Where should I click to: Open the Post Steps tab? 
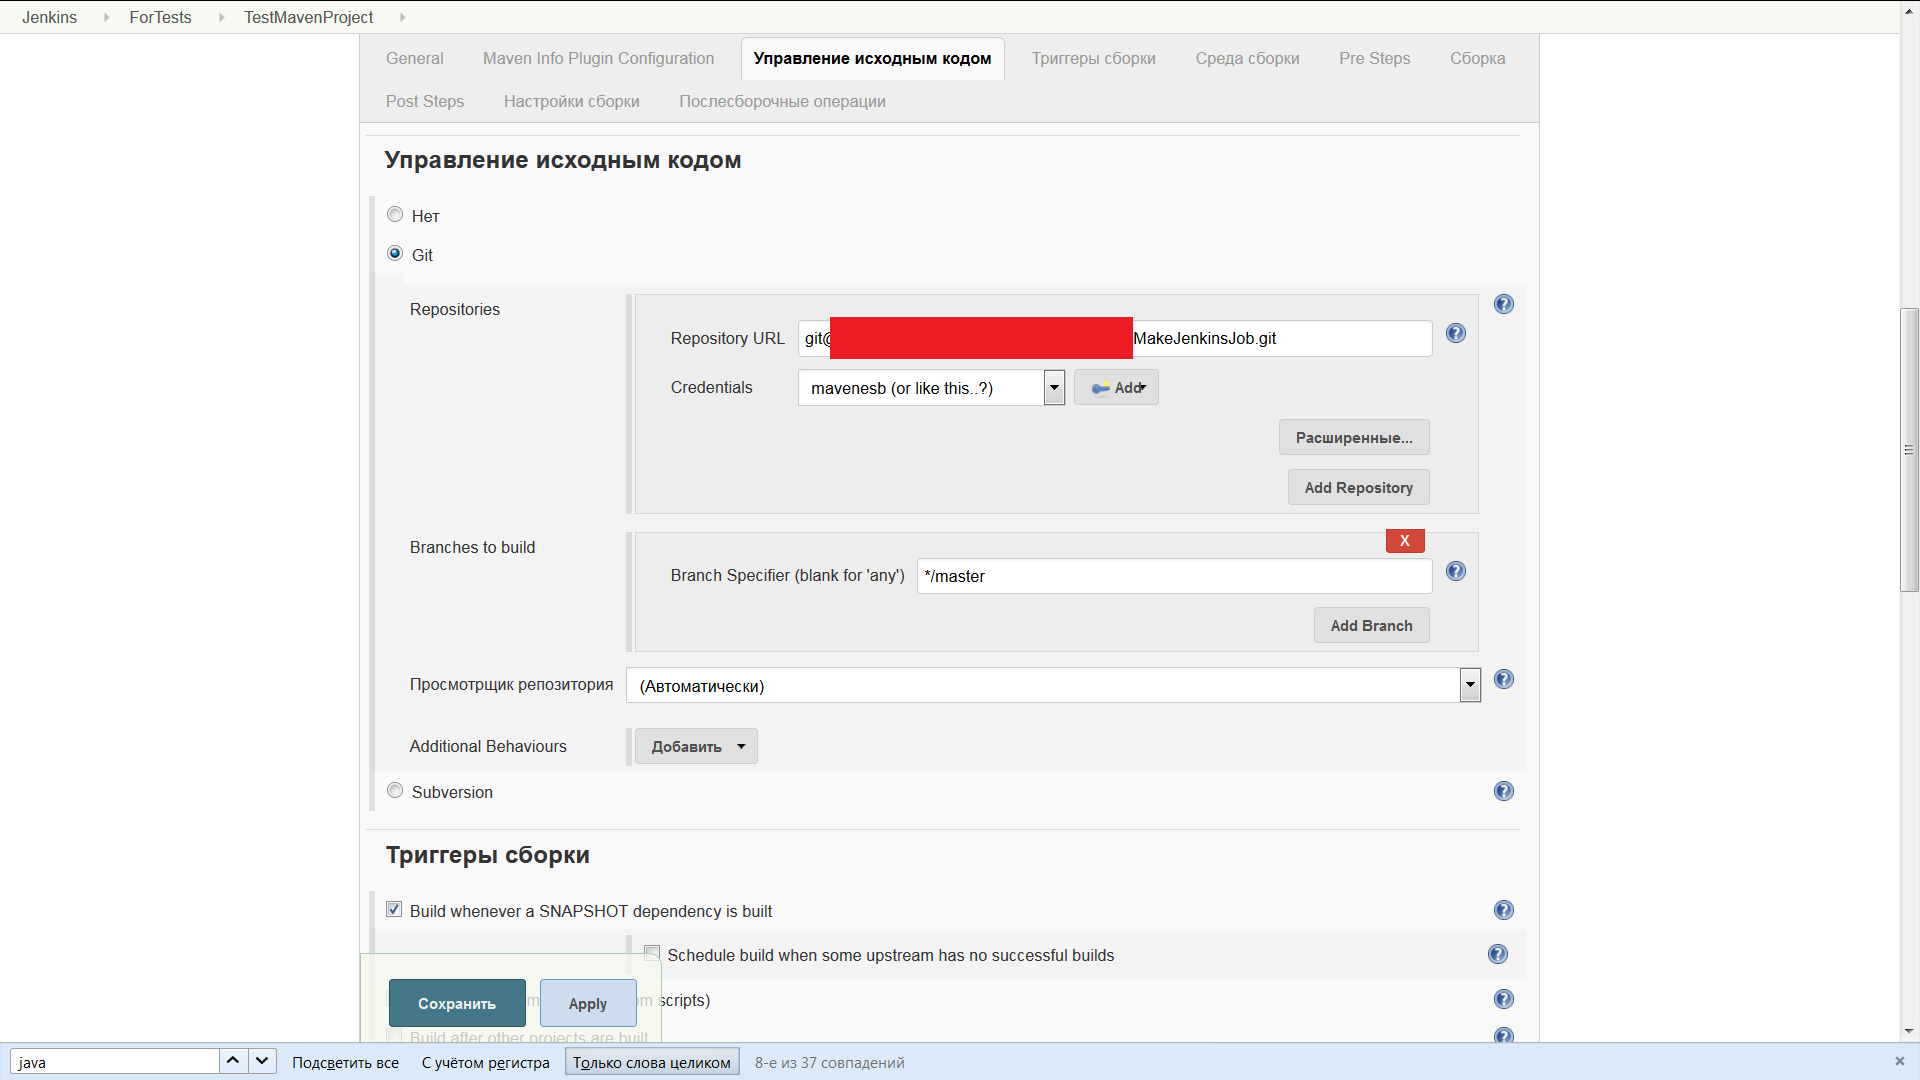tap(424, 101)
